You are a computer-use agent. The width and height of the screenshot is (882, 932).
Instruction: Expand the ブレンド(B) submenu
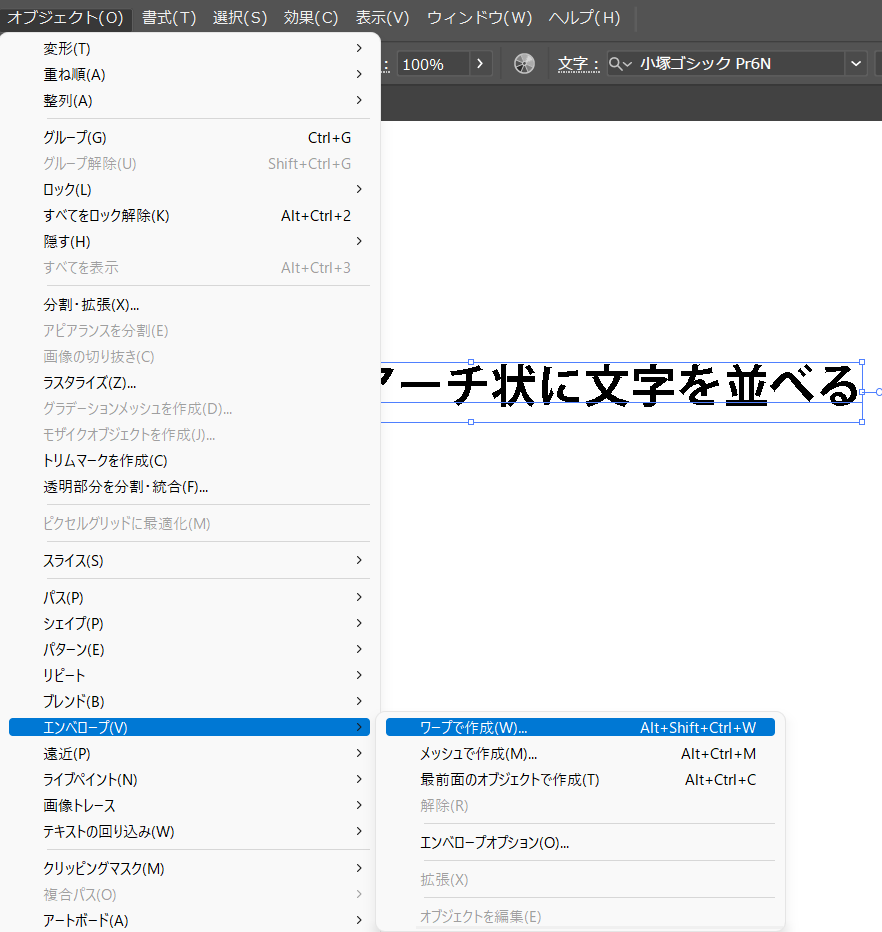pyautogui.click(x=190, y=701)
